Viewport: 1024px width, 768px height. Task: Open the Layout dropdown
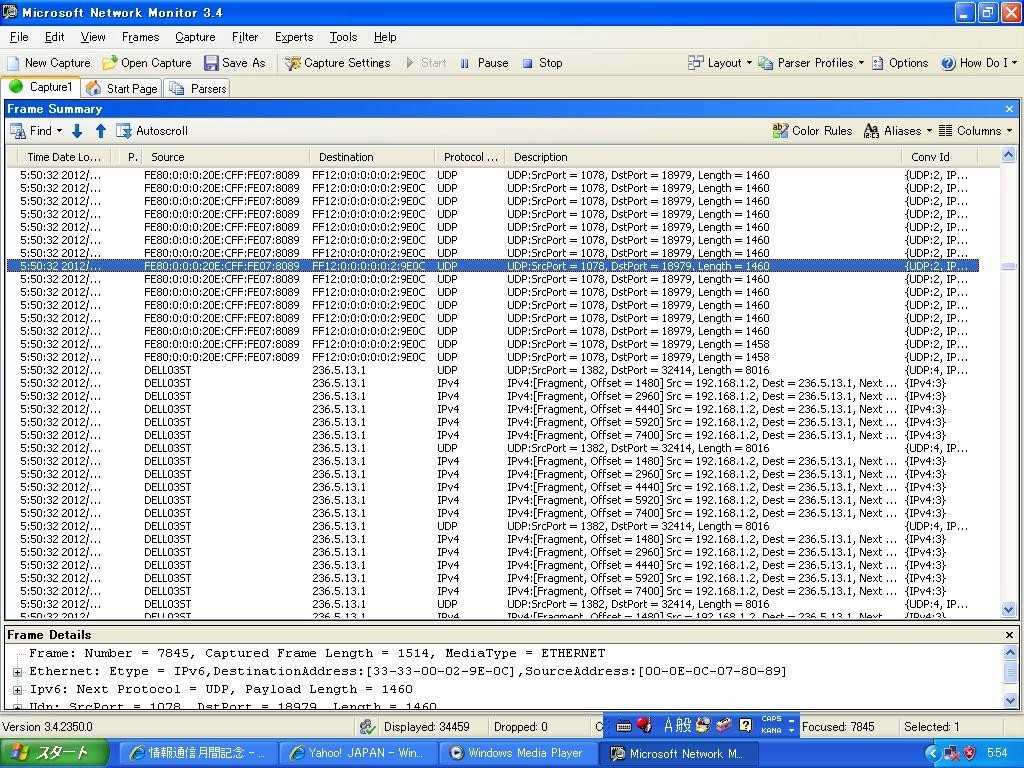tap(720, 63)
